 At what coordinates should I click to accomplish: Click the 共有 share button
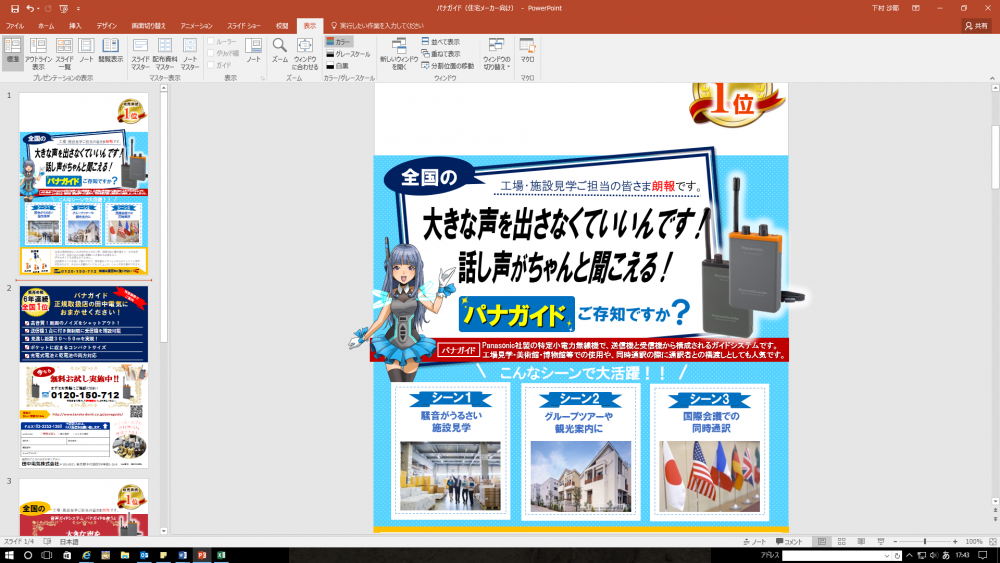click(976, 26)
